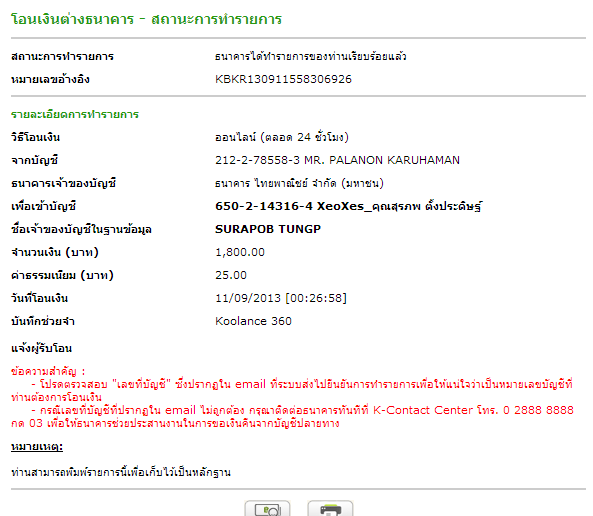Click the label ชื่อเจ้าของบัญชีในฐานข้อมูล
The height and width of the screenshot is (516, 593).
coord(81,229)
